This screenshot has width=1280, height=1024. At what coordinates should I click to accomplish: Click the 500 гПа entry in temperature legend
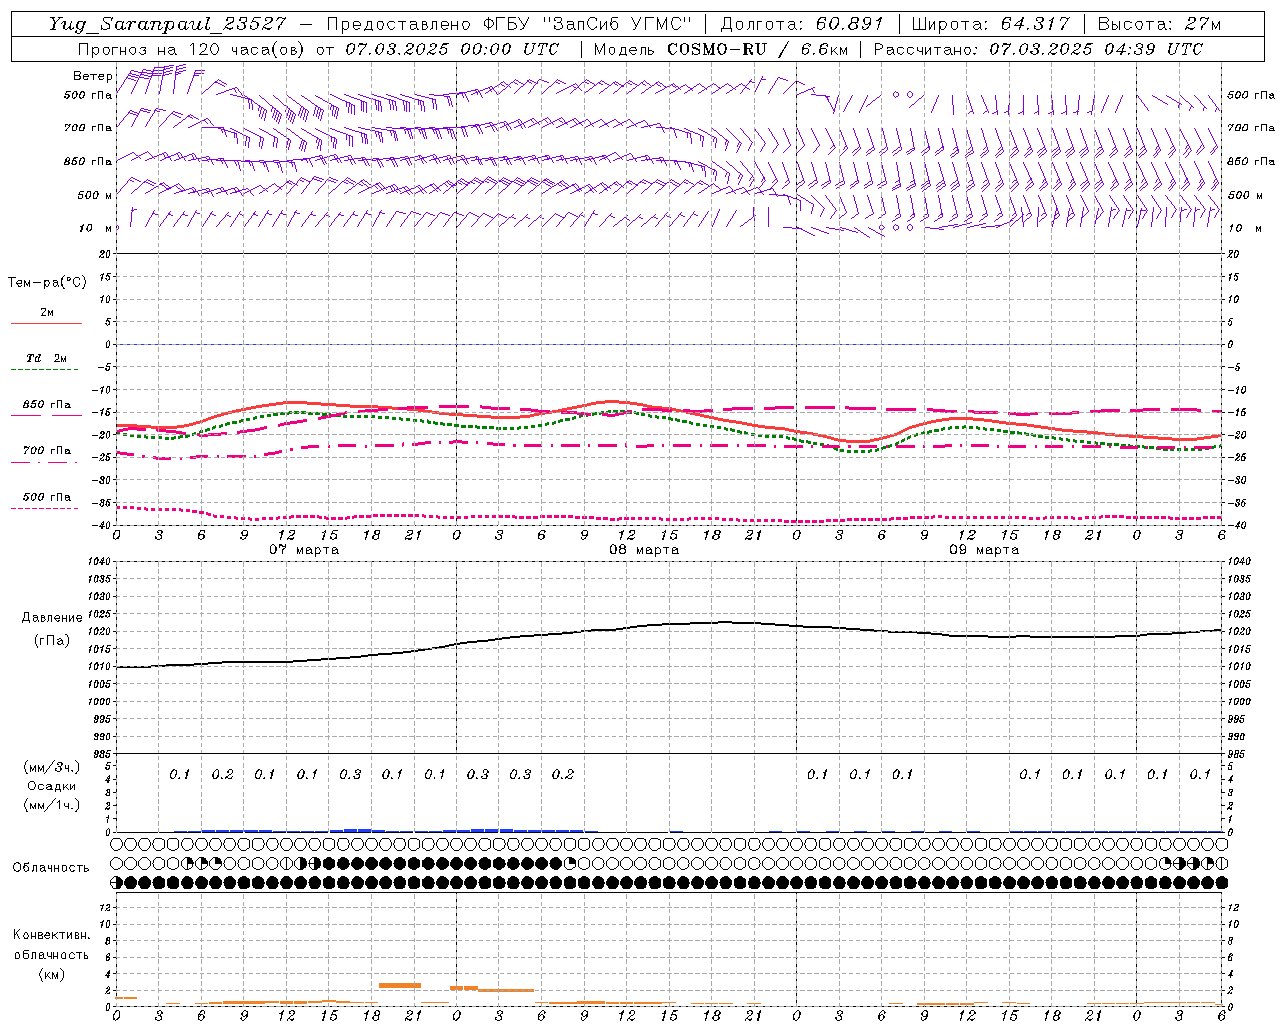click(47, 496)
